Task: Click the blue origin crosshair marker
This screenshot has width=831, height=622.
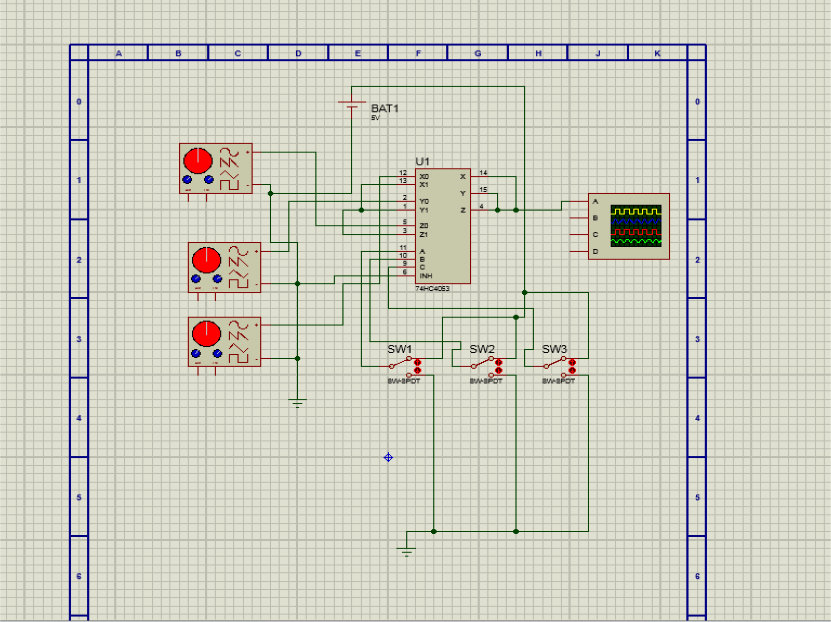Action: [388, 457]
